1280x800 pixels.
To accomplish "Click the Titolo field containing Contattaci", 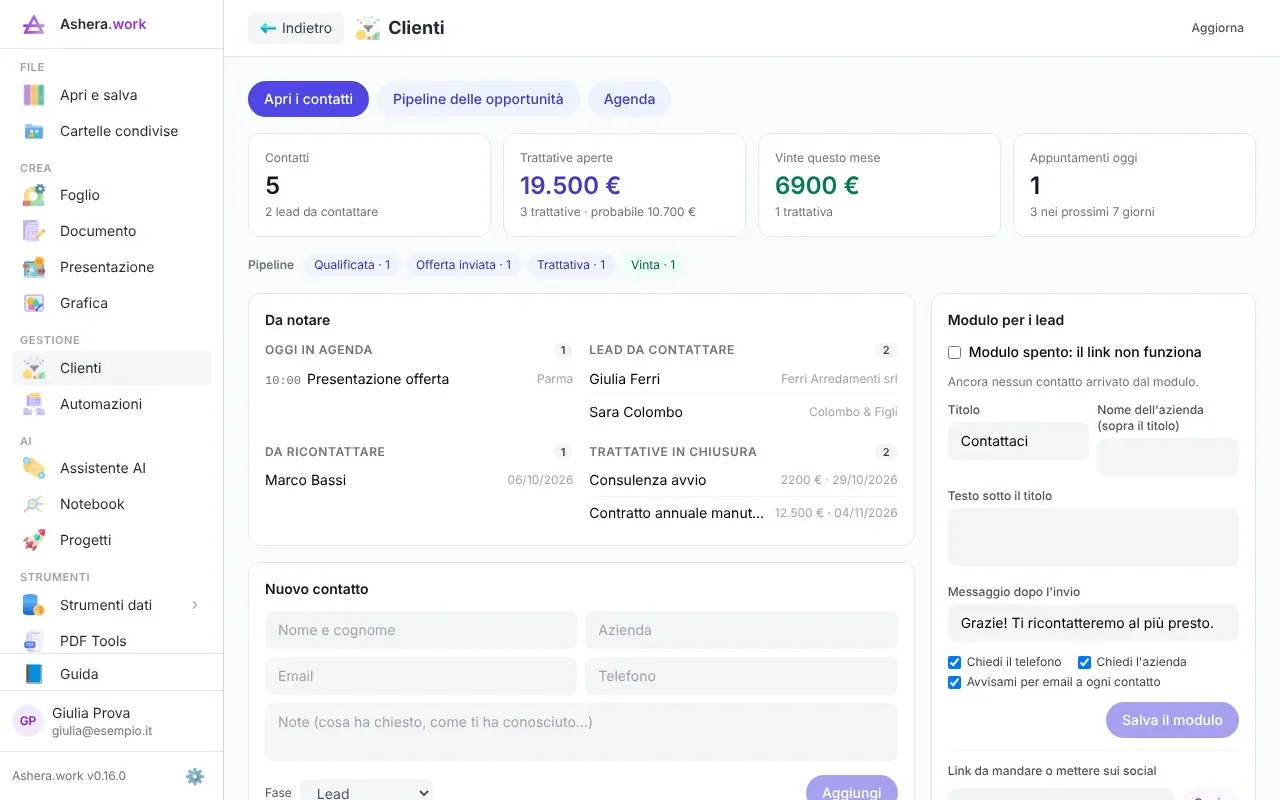I will coord(1018,441).
